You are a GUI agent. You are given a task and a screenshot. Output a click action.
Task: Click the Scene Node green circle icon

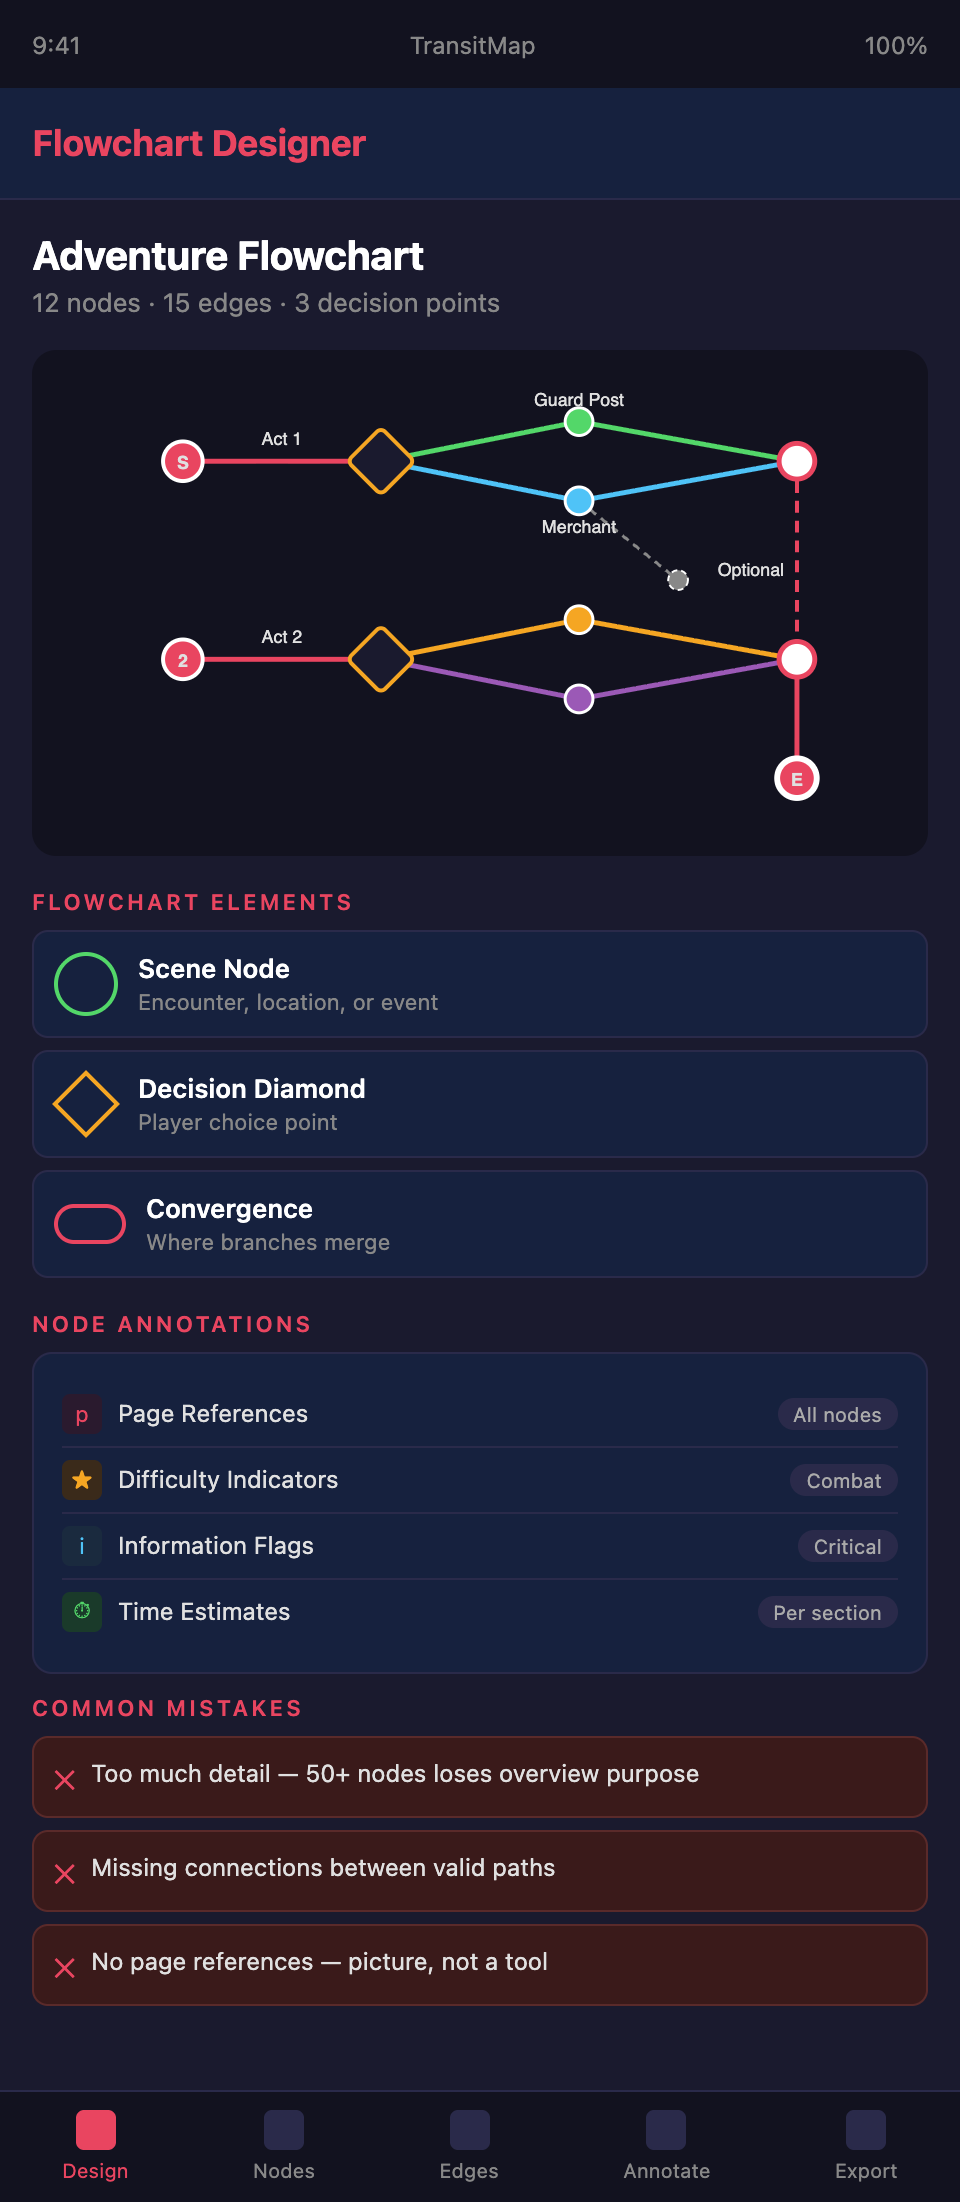pos(86,984)
